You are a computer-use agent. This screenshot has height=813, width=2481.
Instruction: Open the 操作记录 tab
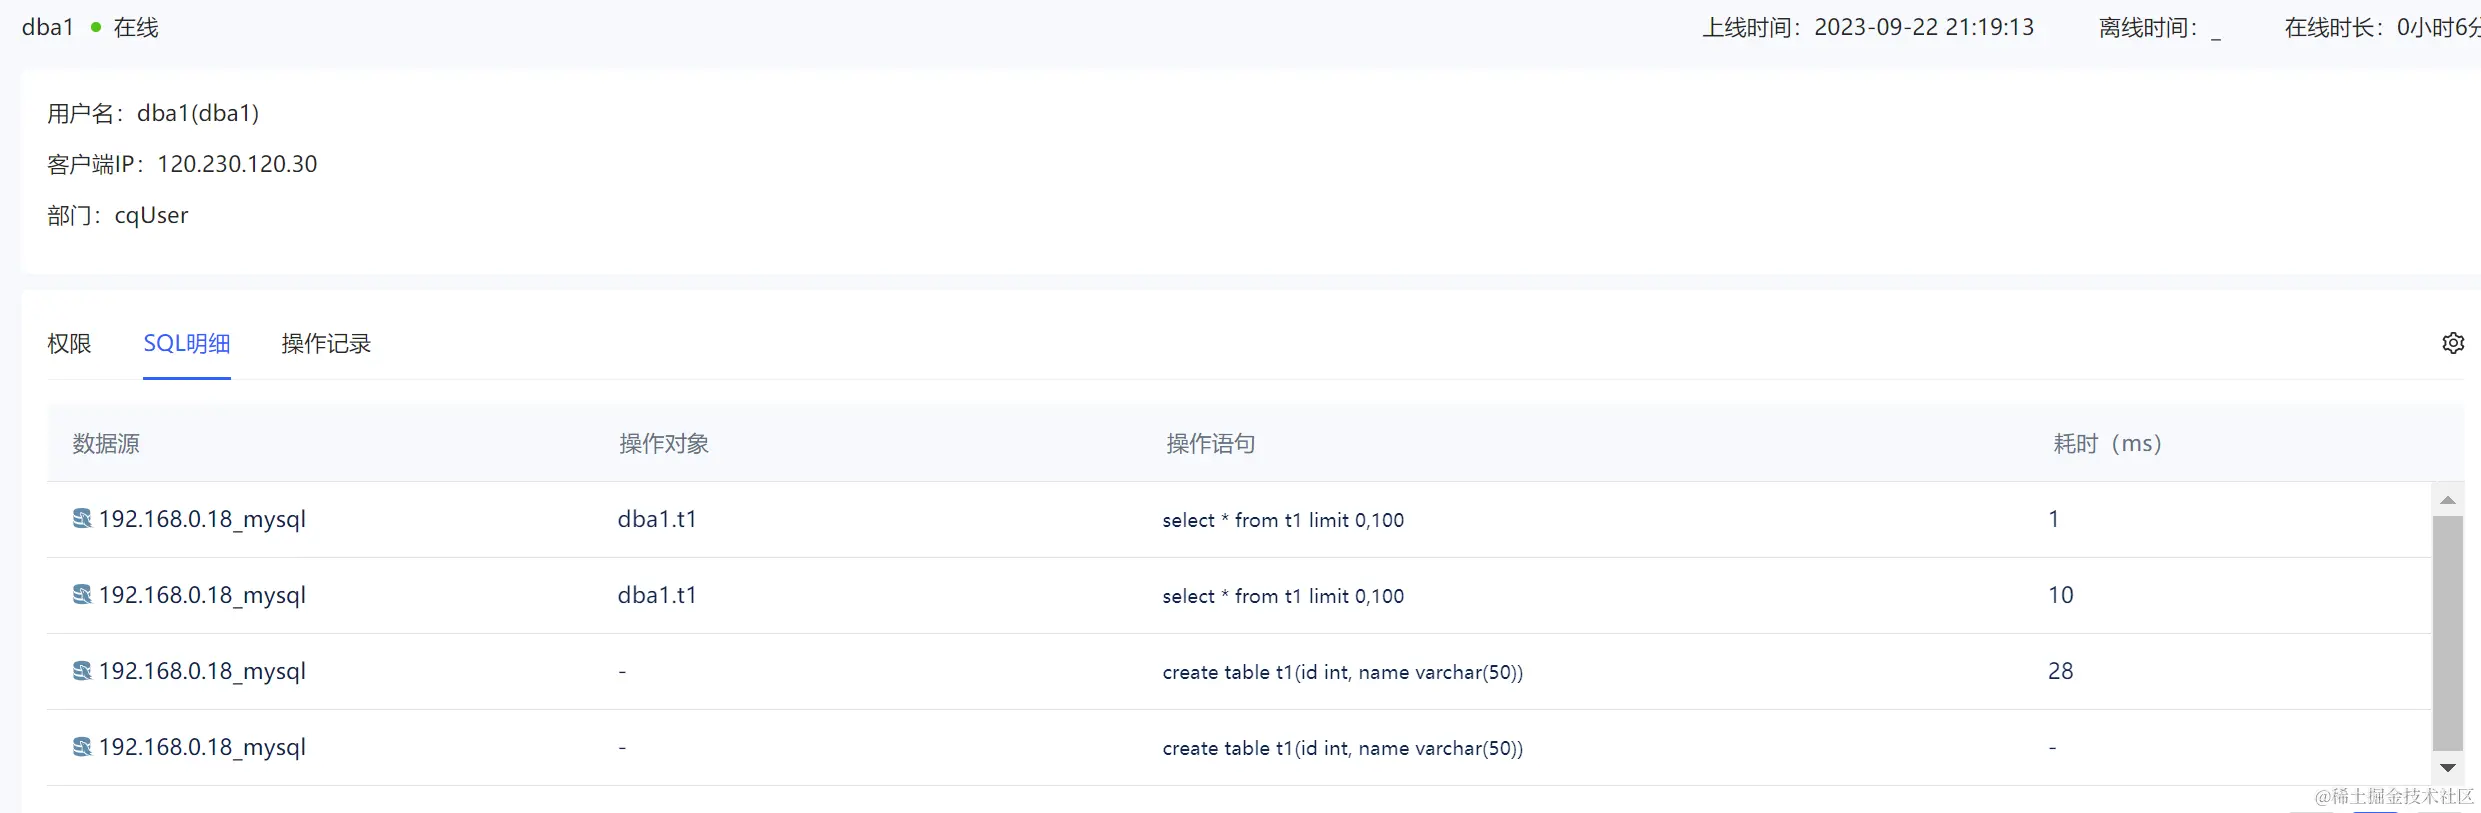click(x=326, y=343)
